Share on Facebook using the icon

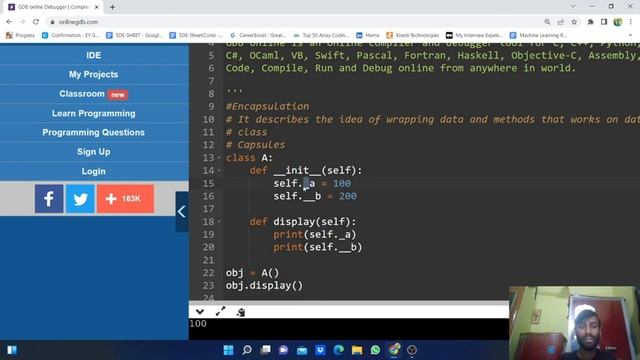point(49,199)
